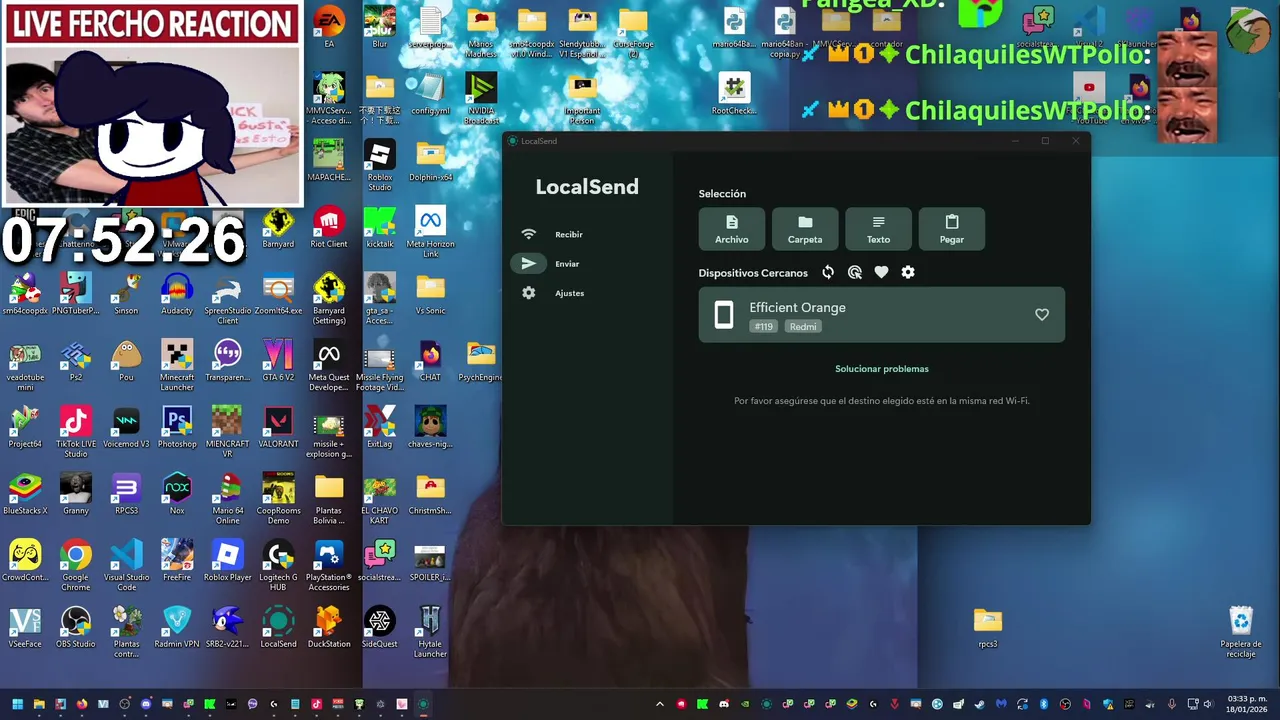Open Discord from the taskbar
This screenshot has height=720, width=1280.
tap(146, 704)
